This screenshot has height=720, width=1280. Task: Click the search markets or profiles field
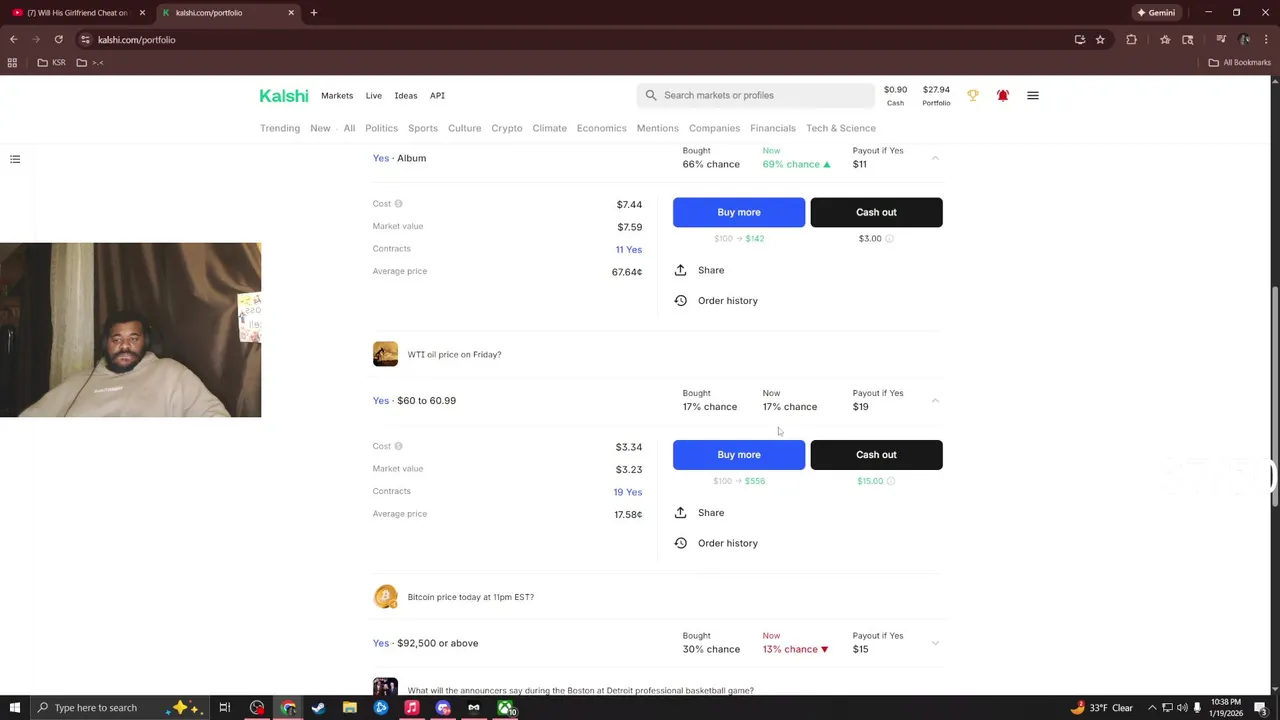(x=755, y=96)
